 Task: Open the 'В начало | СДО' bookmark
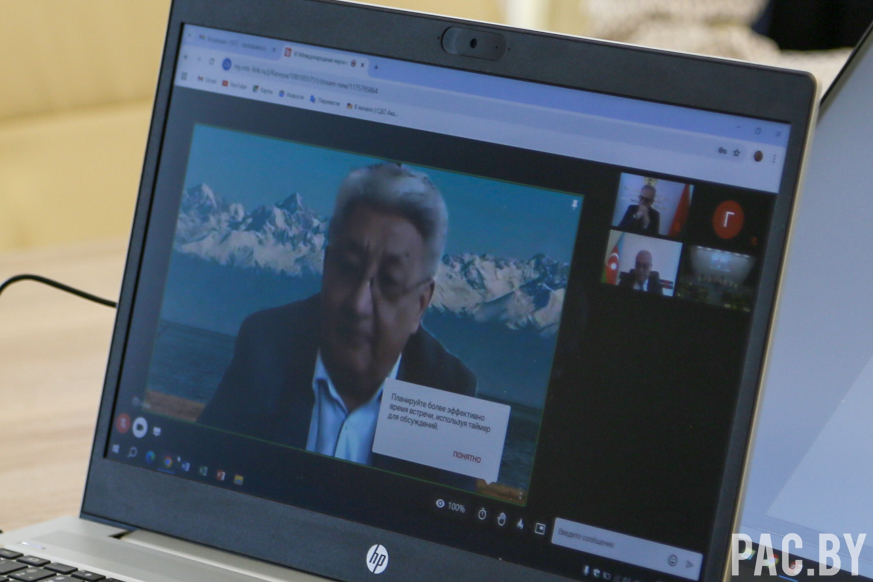click(372, 110)
